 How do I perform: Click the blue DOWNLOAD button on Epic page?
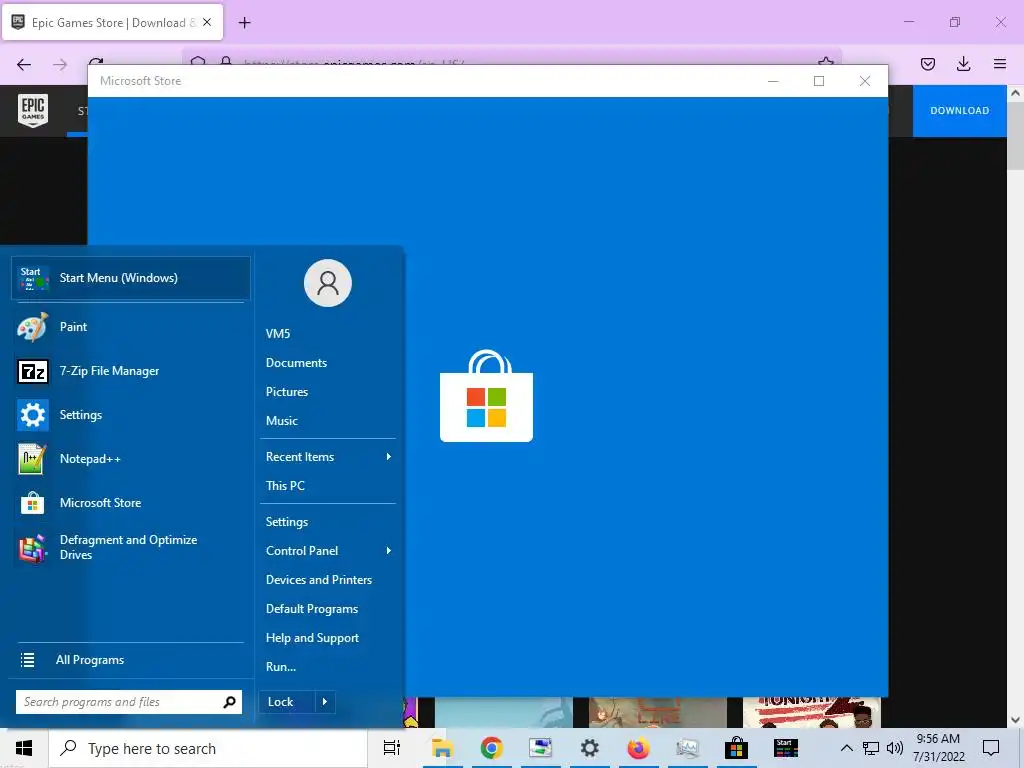(959, 110)
